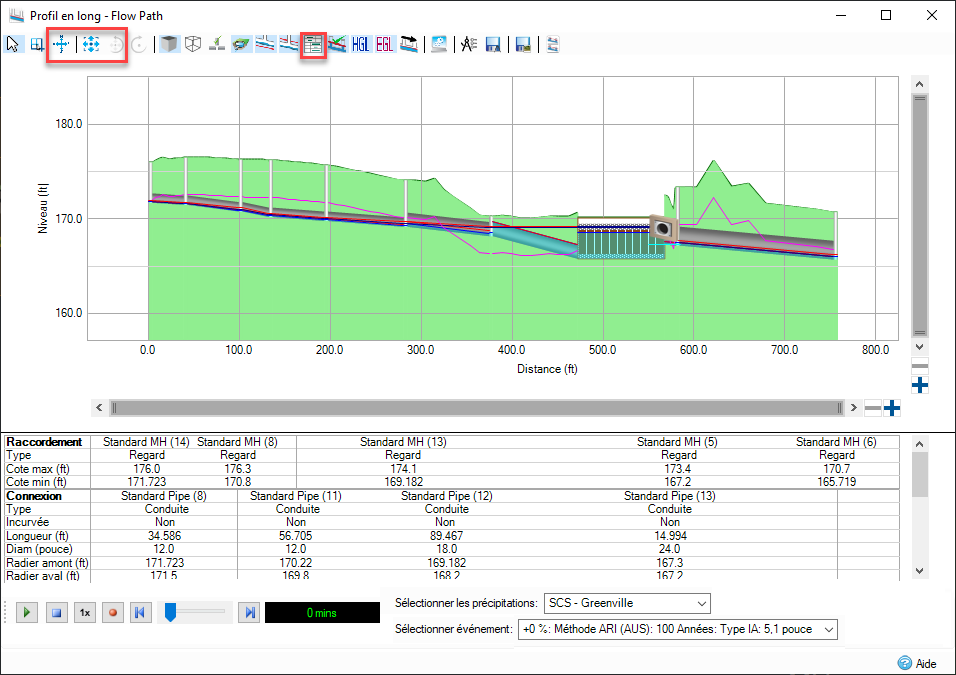Click the chart horizontal scrollbar right arrow
This screenshot has height=675, width=956.
854,408
